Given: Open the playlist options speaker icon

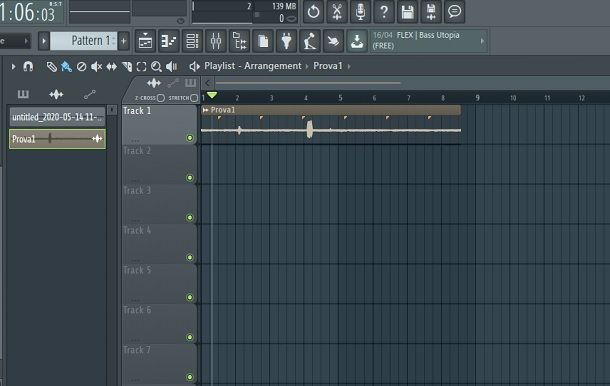Looking at the screenshot, I should 194,67.
